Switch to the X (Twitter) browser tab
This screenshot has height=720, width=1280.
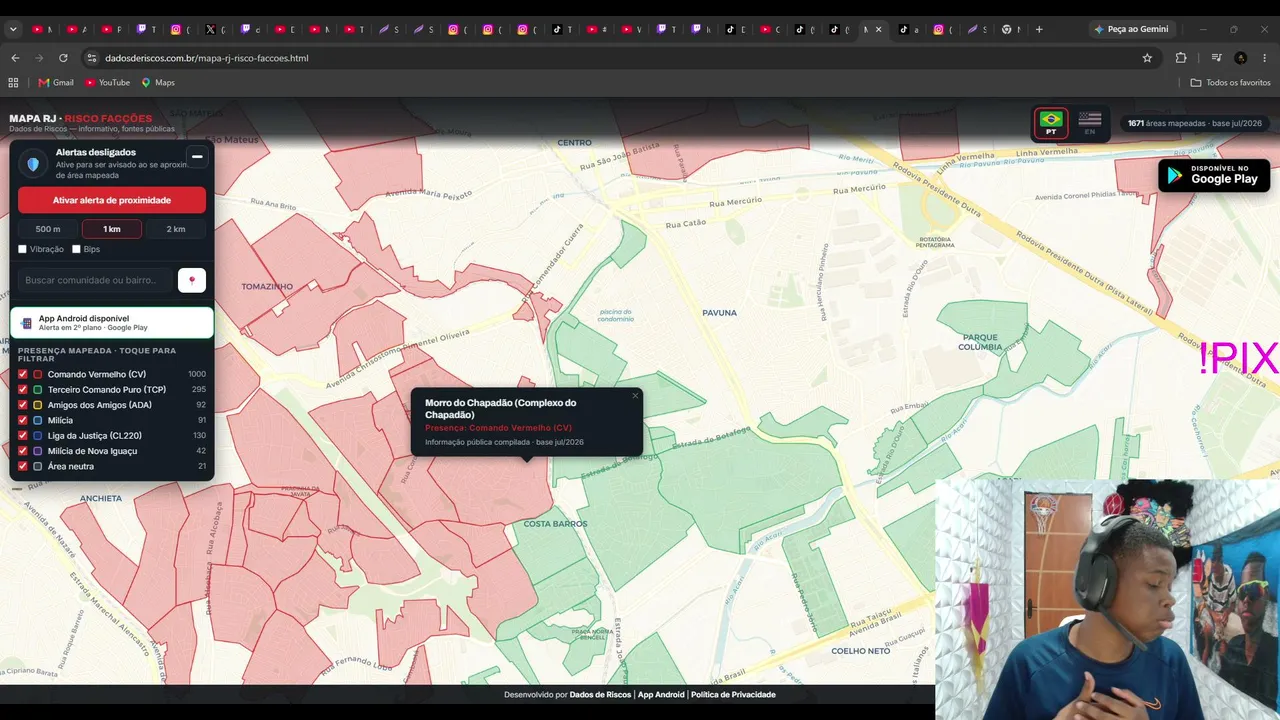tap(215, 29)
